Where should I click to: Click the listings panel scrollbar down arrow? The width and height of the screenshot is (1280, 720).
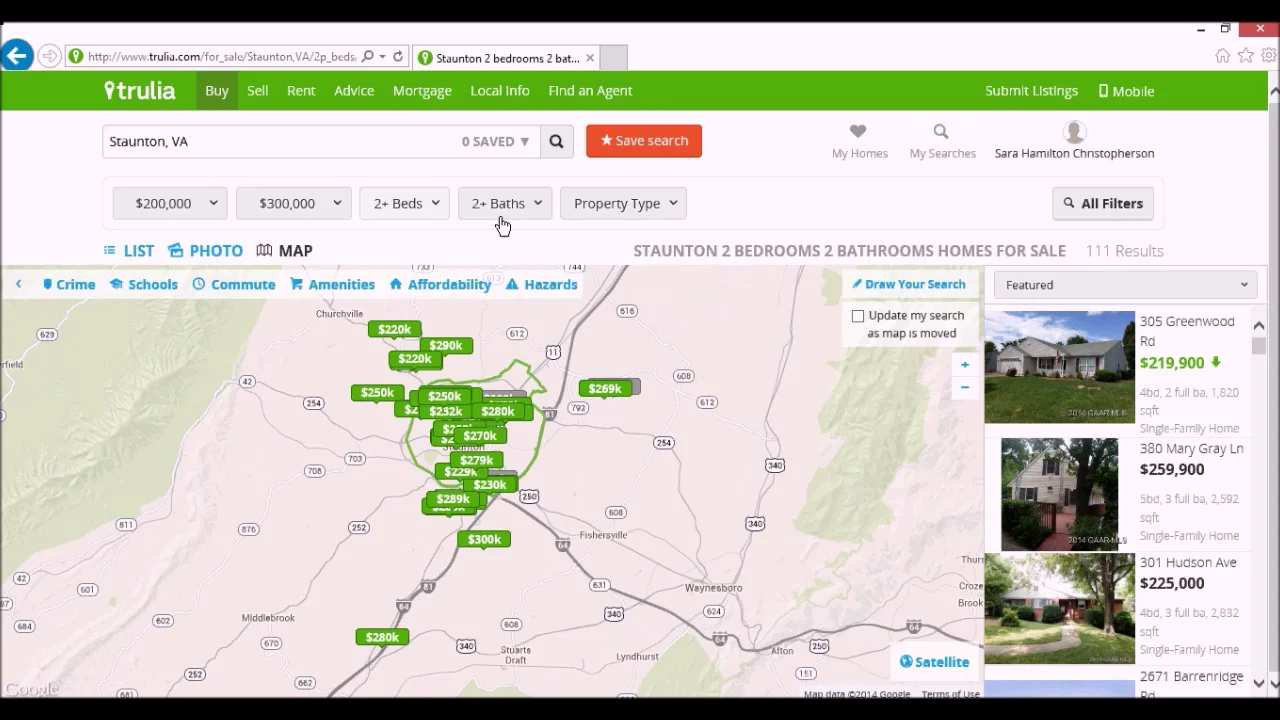[x=1259, y=683]
